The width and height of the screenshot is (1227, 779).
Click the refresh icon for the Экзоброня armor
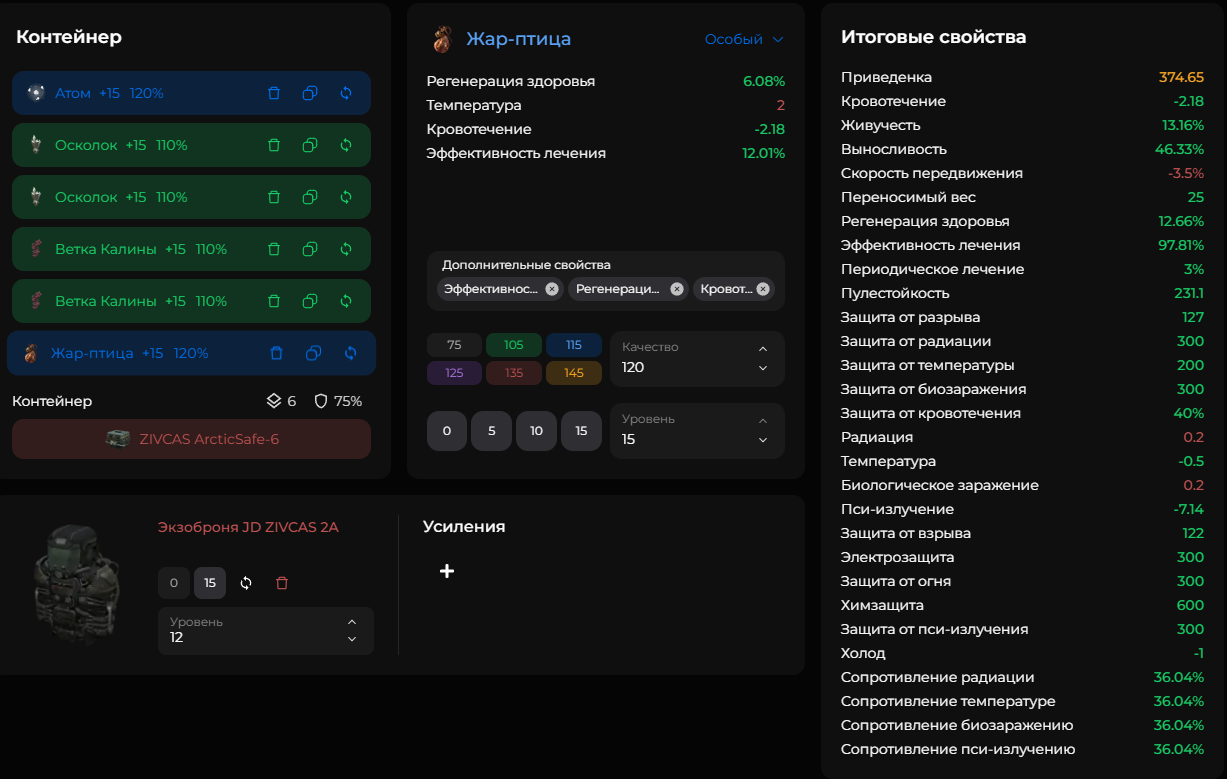coord(246,583)
